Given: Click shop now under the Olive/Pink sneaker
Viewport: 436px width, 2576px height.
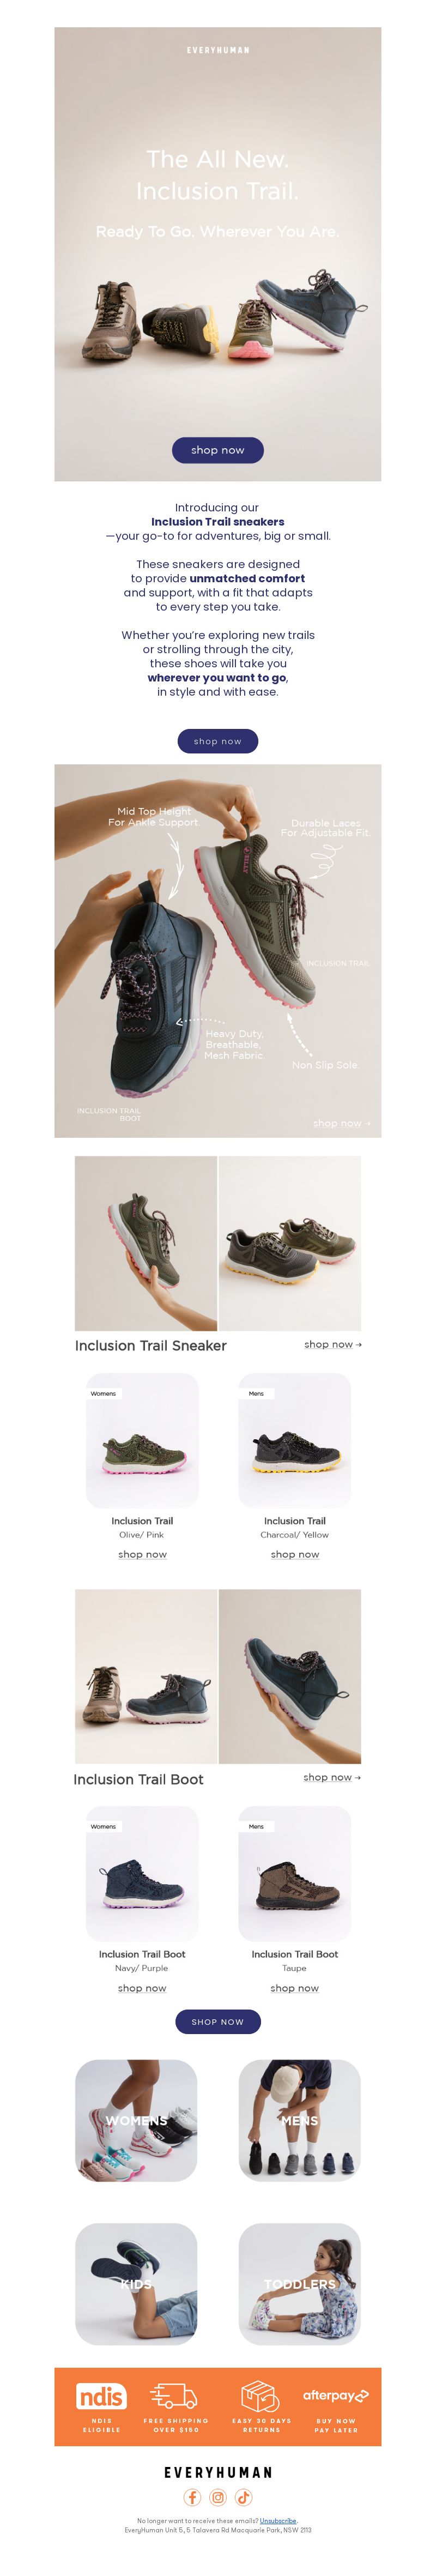Looking at the screenshot, I should [x=142, y=1554].
